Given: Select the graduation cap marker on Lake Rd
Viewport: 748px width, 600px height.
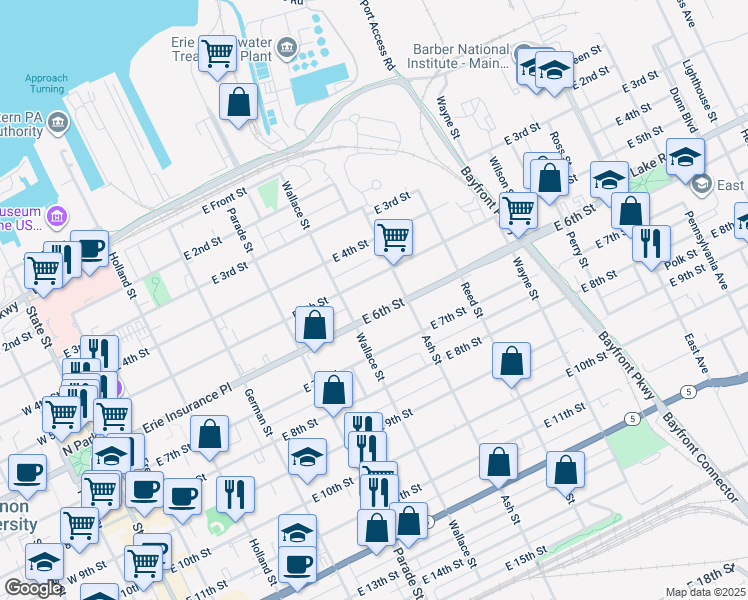Looking at the screenshot, I should [685, 157].
